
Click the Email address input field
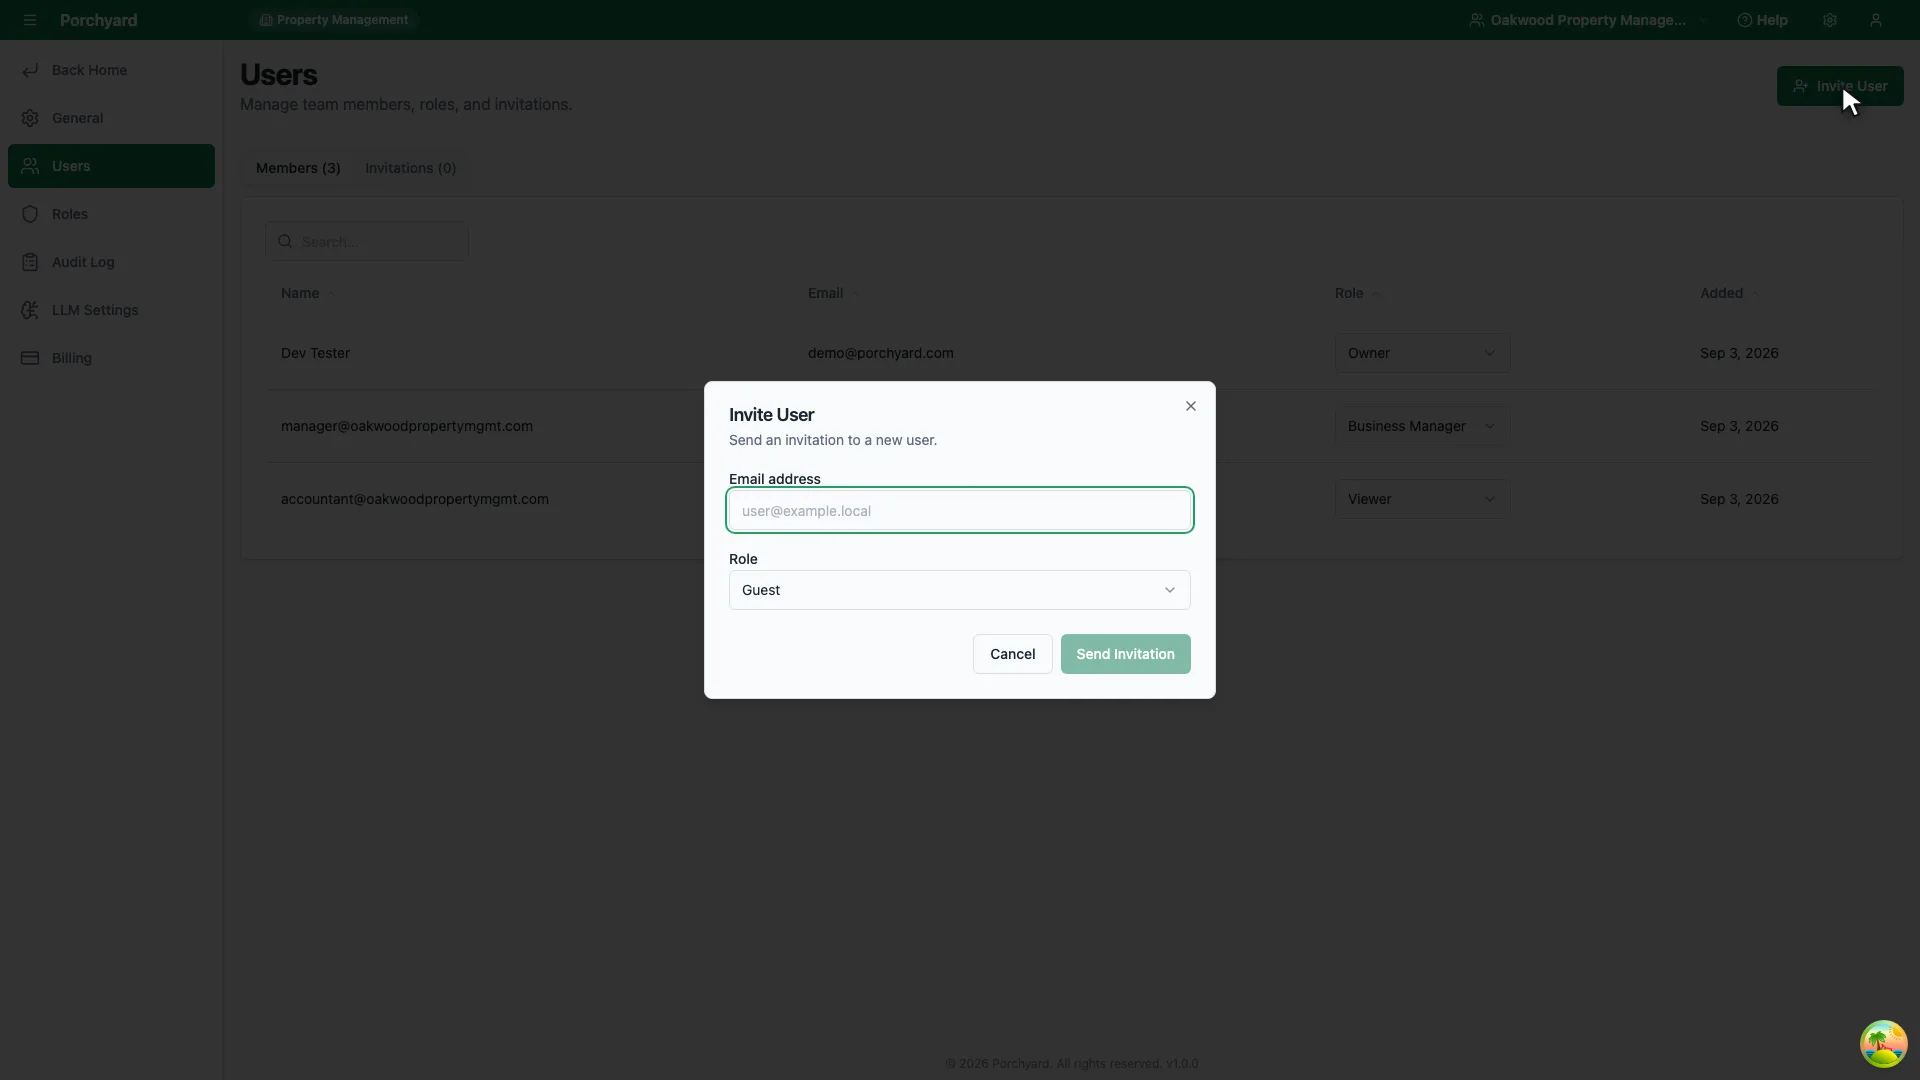[x=960, y=510]
